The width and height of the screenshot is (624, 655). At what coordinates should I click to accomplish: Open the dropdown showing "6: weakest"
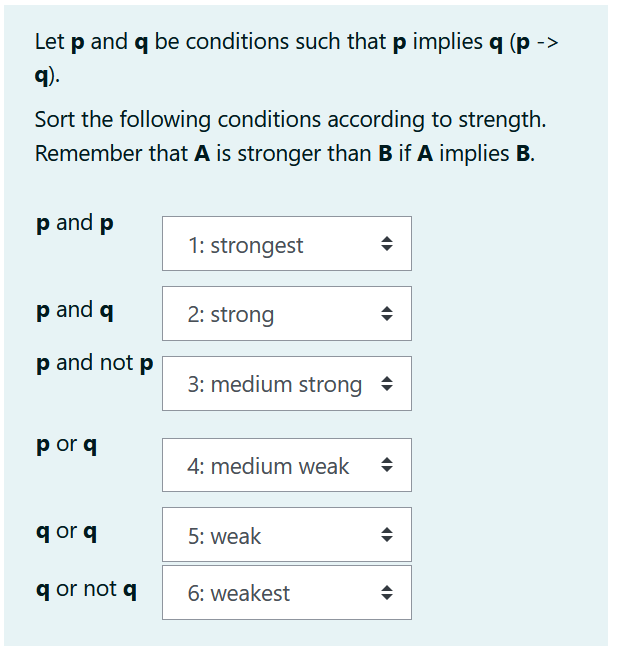click(286, 593)
